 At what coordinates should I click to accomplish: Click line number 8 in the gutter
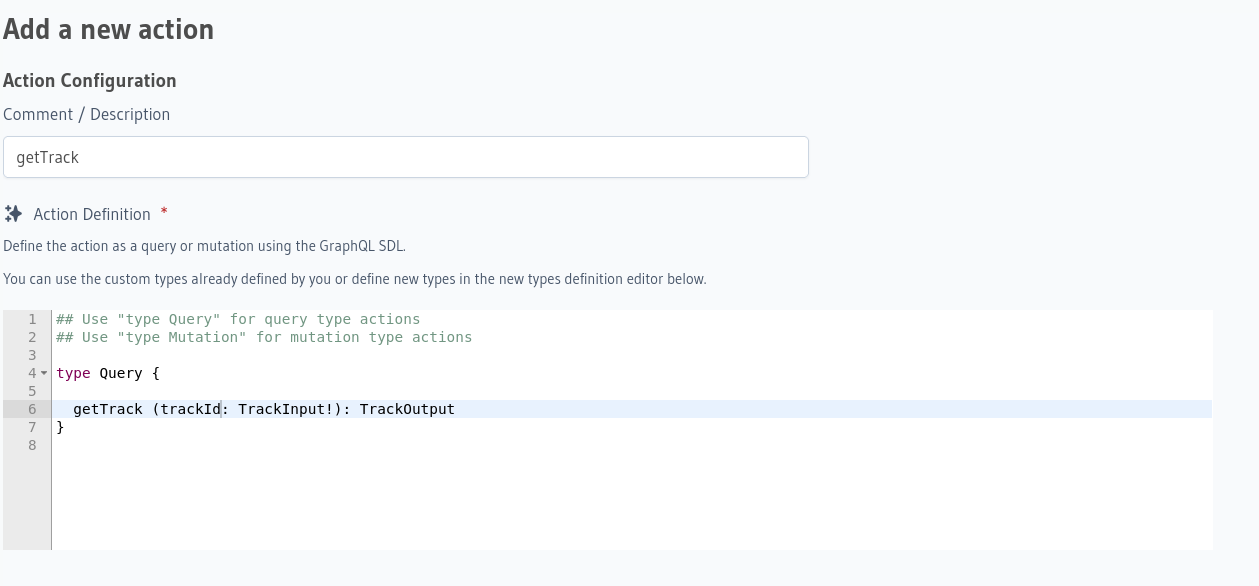point(33,445)
